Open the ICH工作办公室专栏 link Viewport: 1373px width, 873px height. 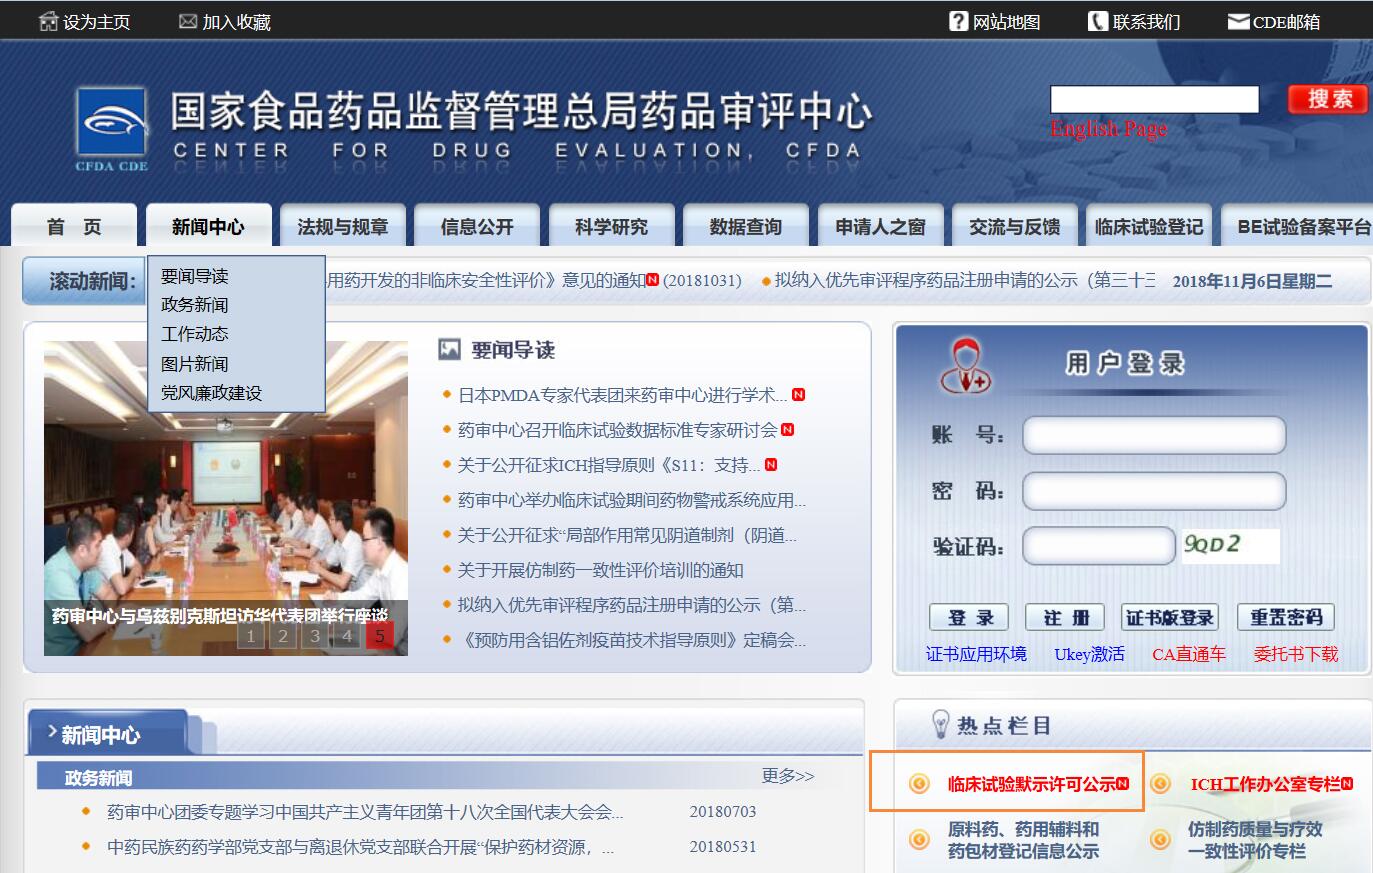tap(1265, 784)
